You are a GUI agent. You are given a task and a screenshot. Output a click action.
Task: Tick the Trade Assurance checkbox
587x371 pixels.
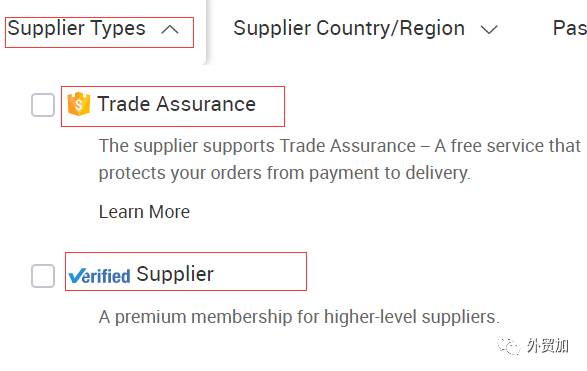coord(43,105)
